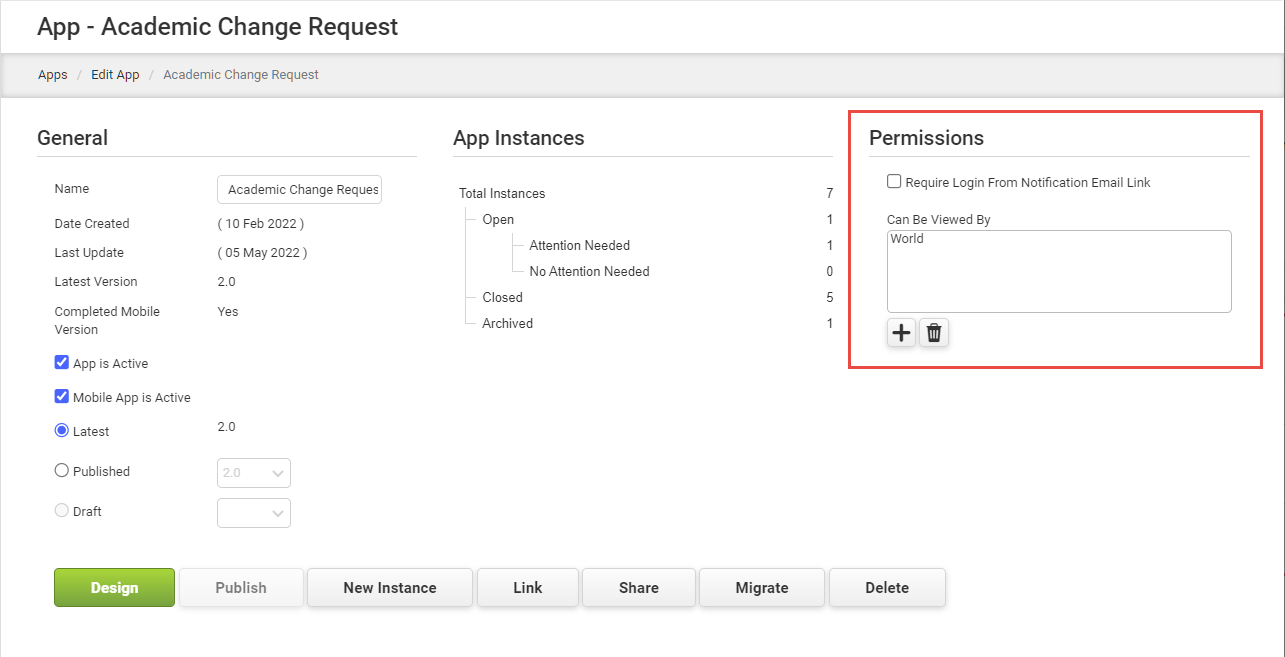
Task: Select the Draft radio button
Action: [x=62, y=511]
